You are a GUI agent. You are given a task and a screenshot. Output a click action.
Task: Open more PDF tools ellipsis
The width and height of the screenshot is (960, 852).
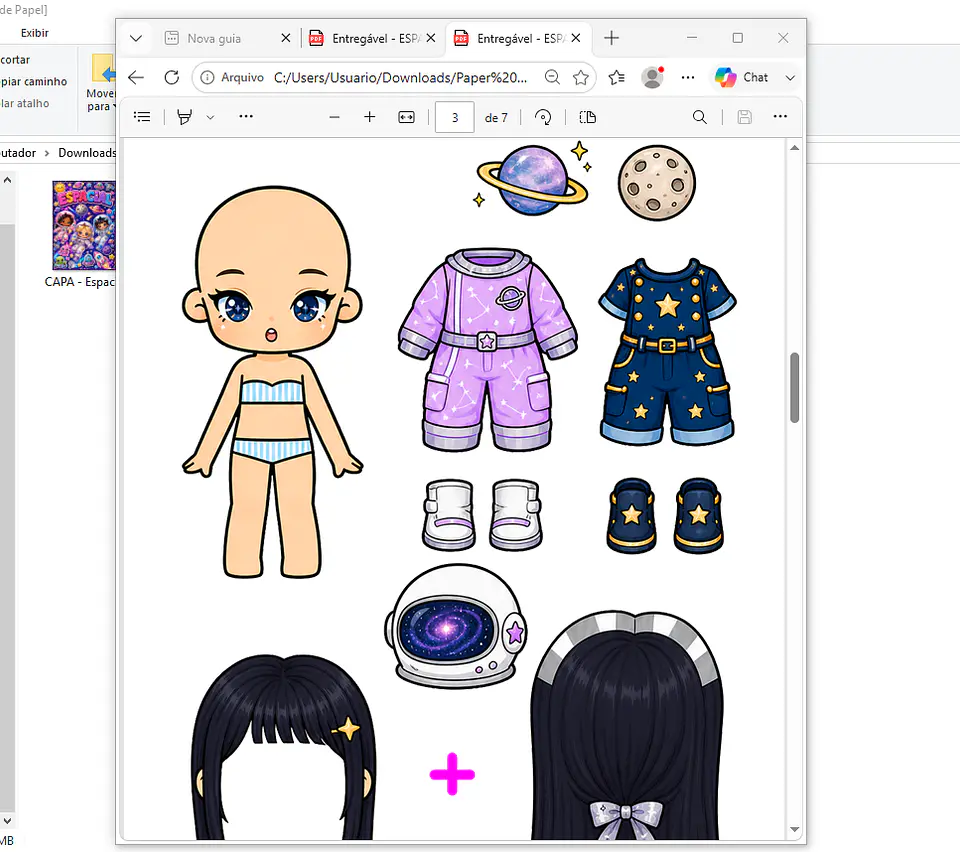pyautogui.click(x=246, y=116)
